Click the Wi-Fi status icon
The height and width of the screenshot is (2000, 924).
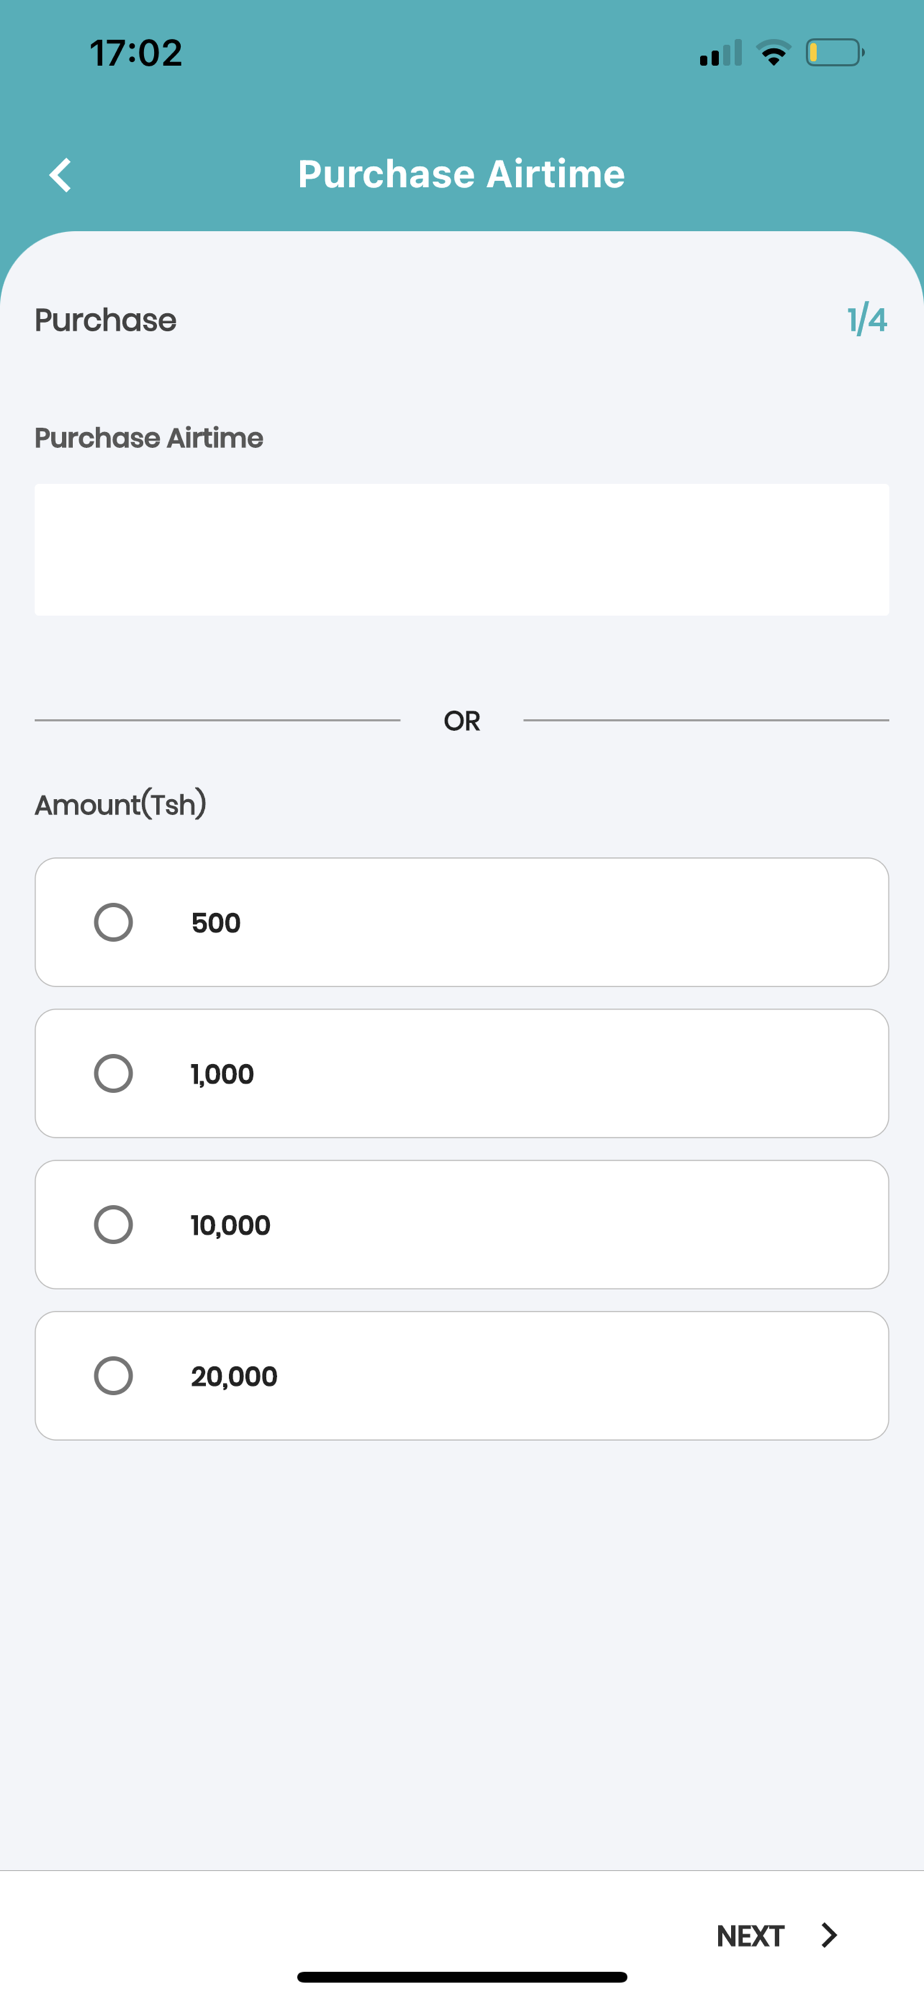(x=773, y=53)
